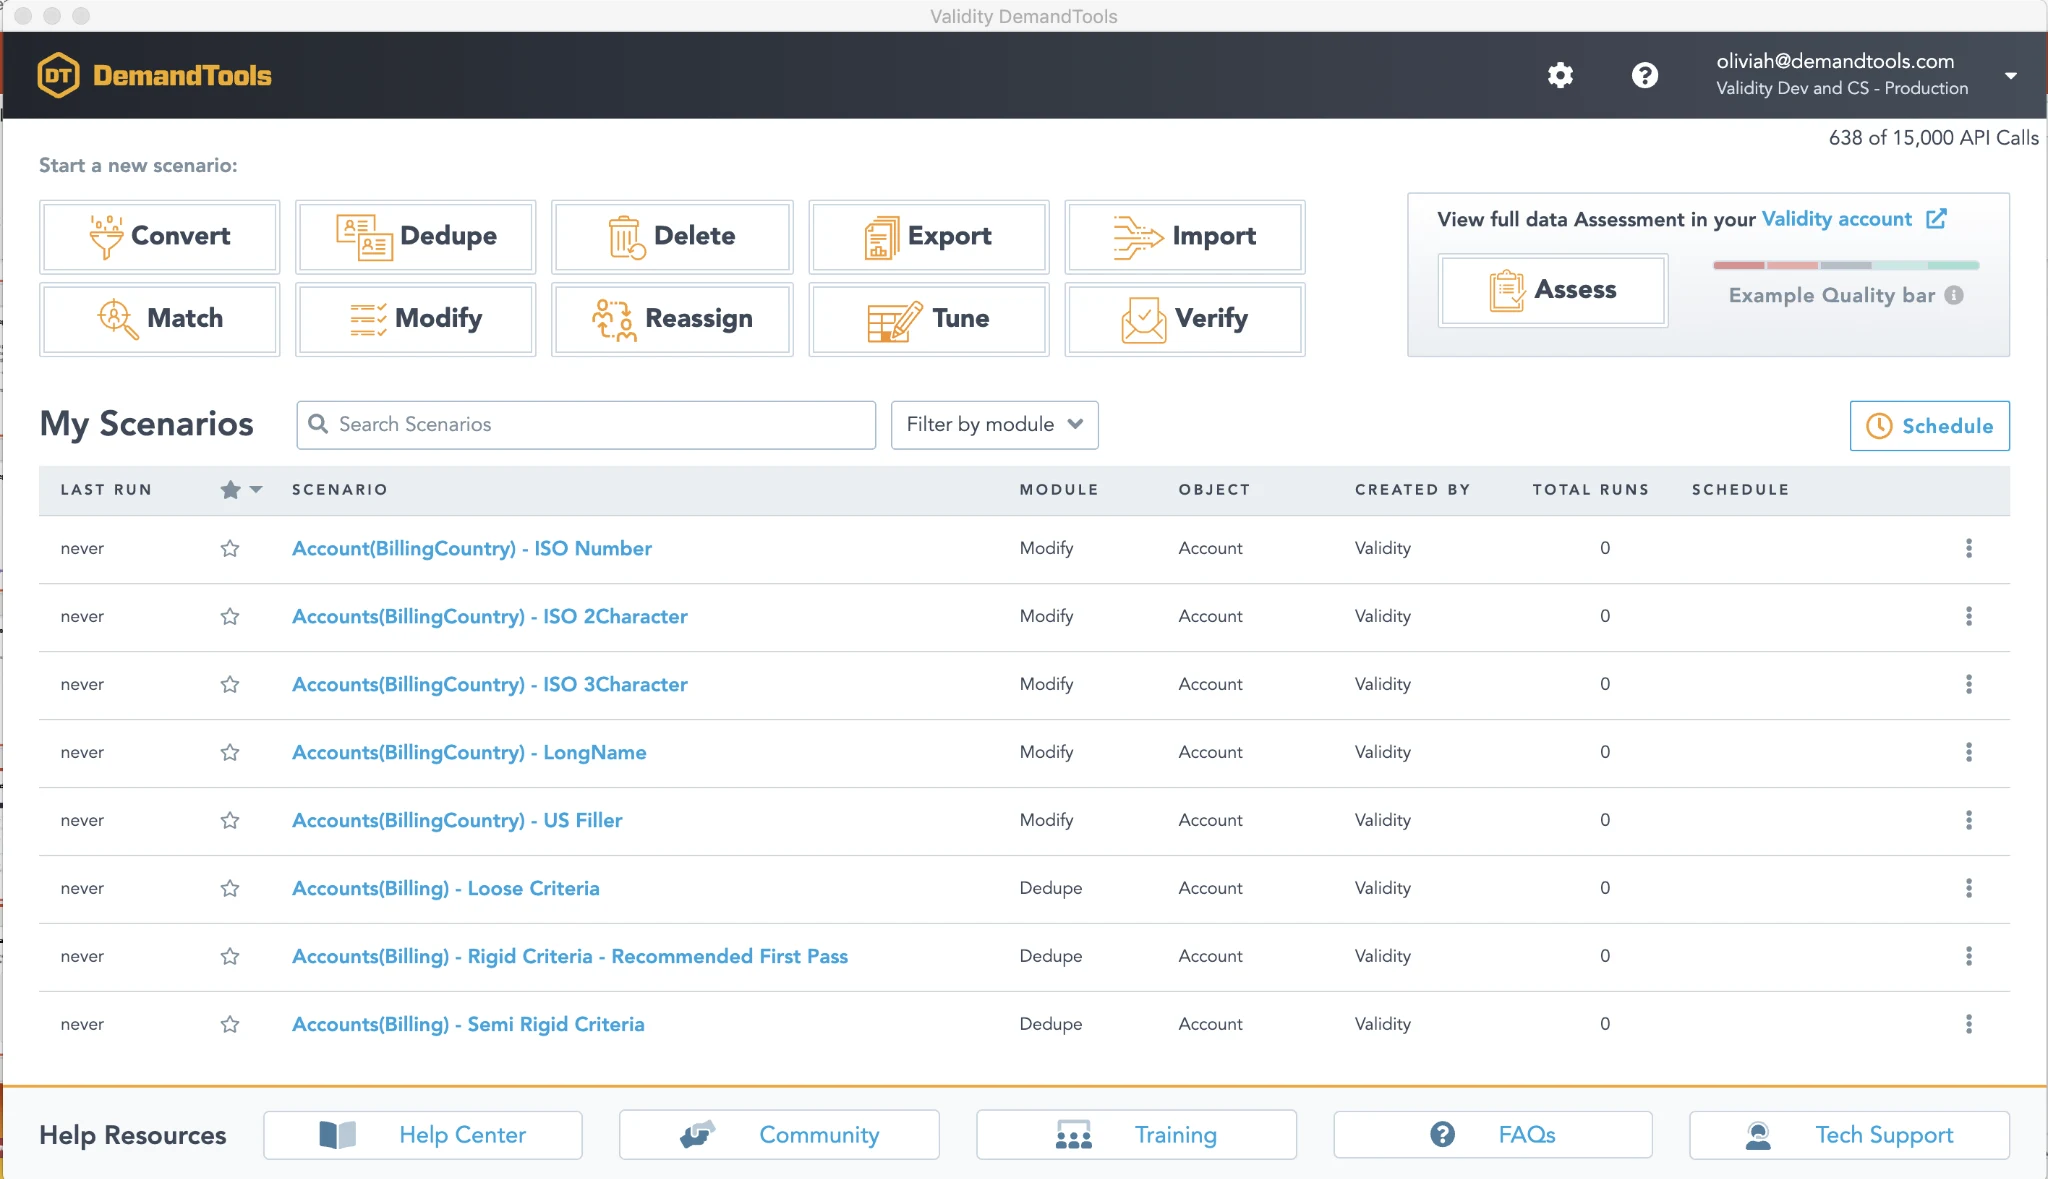Start a new Delete scenario

click(672, 236)
